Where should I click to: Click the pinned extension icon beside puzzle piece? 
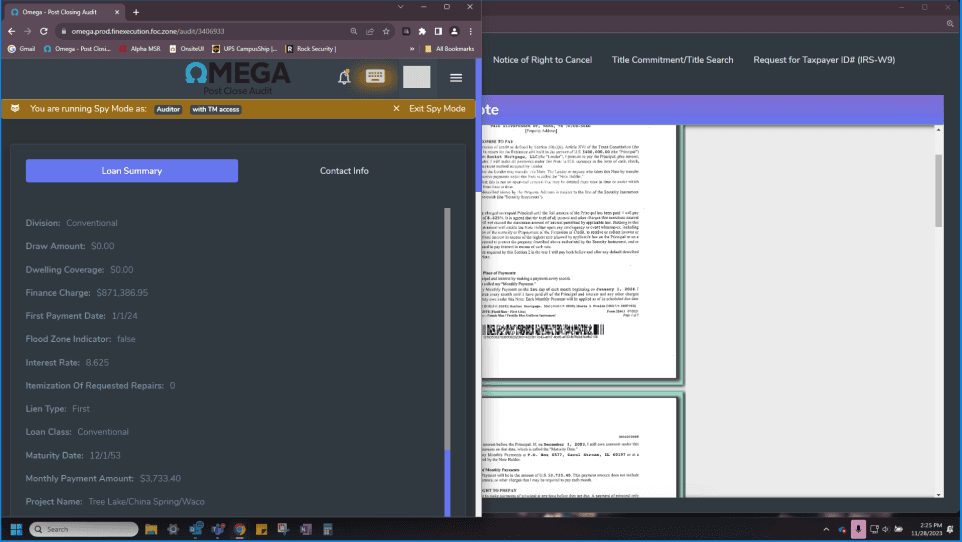coord(406,31)
